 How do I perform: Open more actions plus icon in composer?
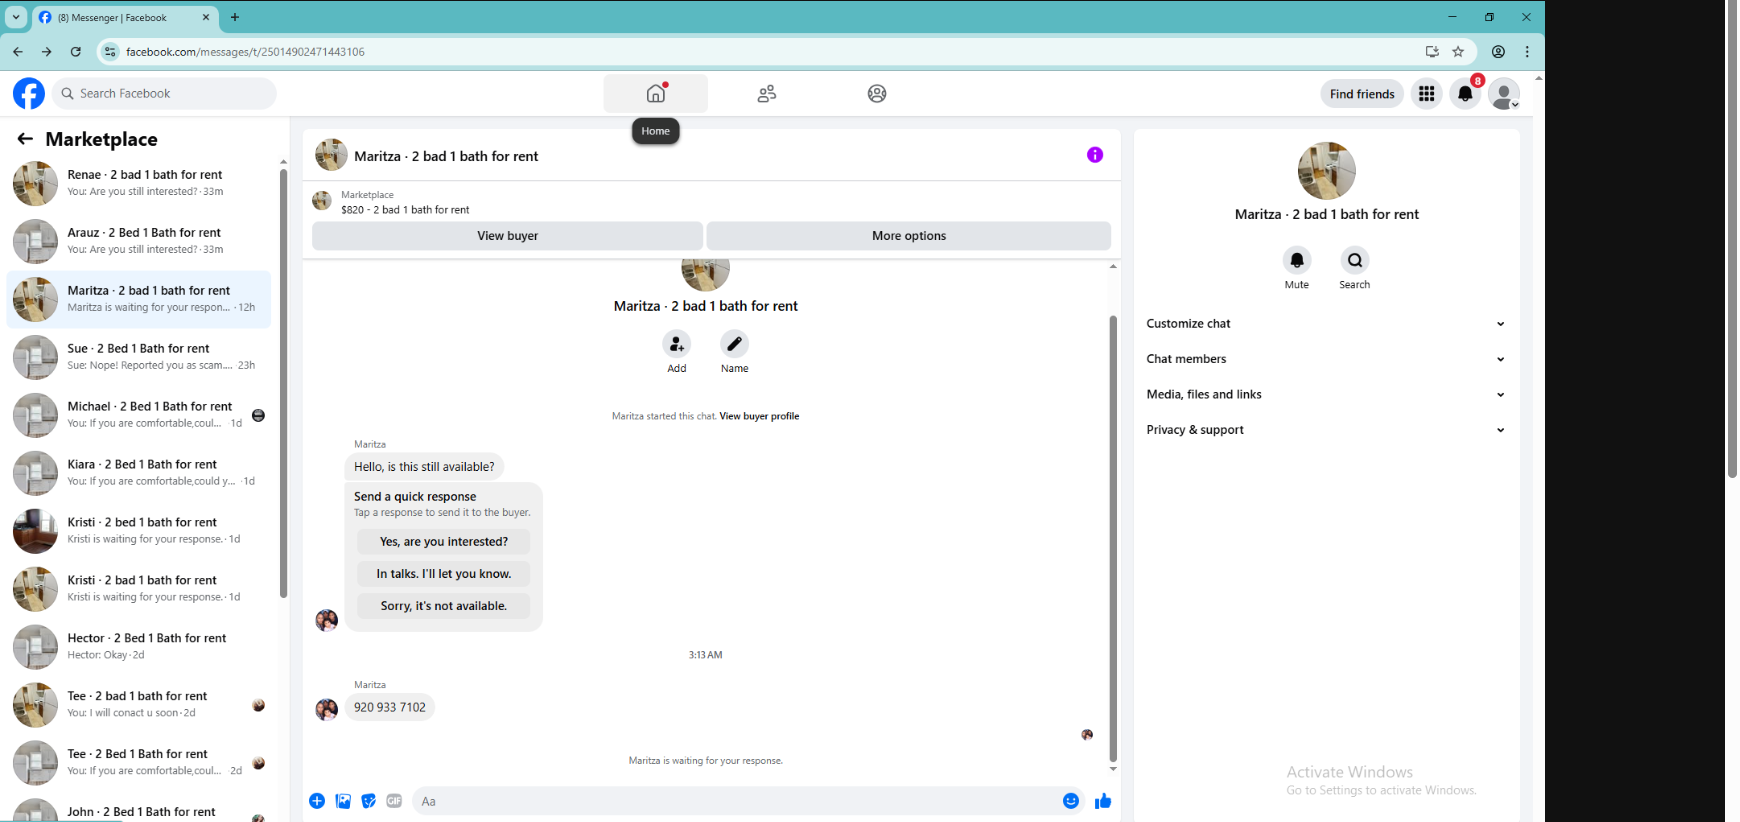tap(317, 801)
